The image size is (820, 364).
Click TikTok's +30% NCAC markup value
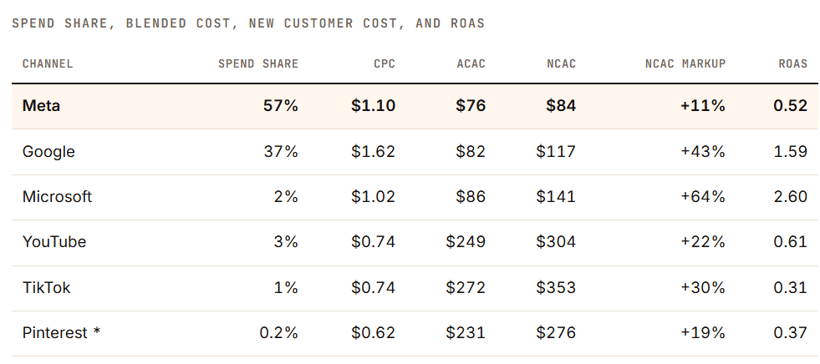coord(703,287)
